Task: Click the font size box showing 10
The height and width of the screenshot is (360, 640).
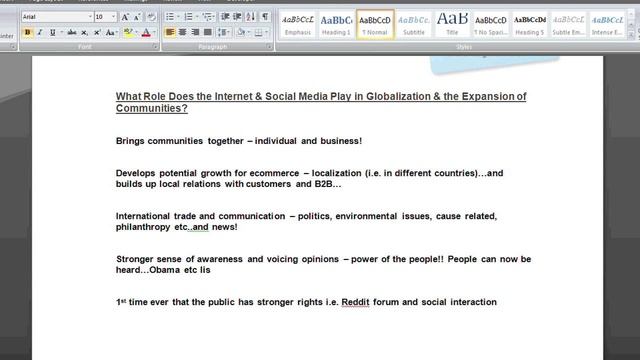Action: coord(105,17)
